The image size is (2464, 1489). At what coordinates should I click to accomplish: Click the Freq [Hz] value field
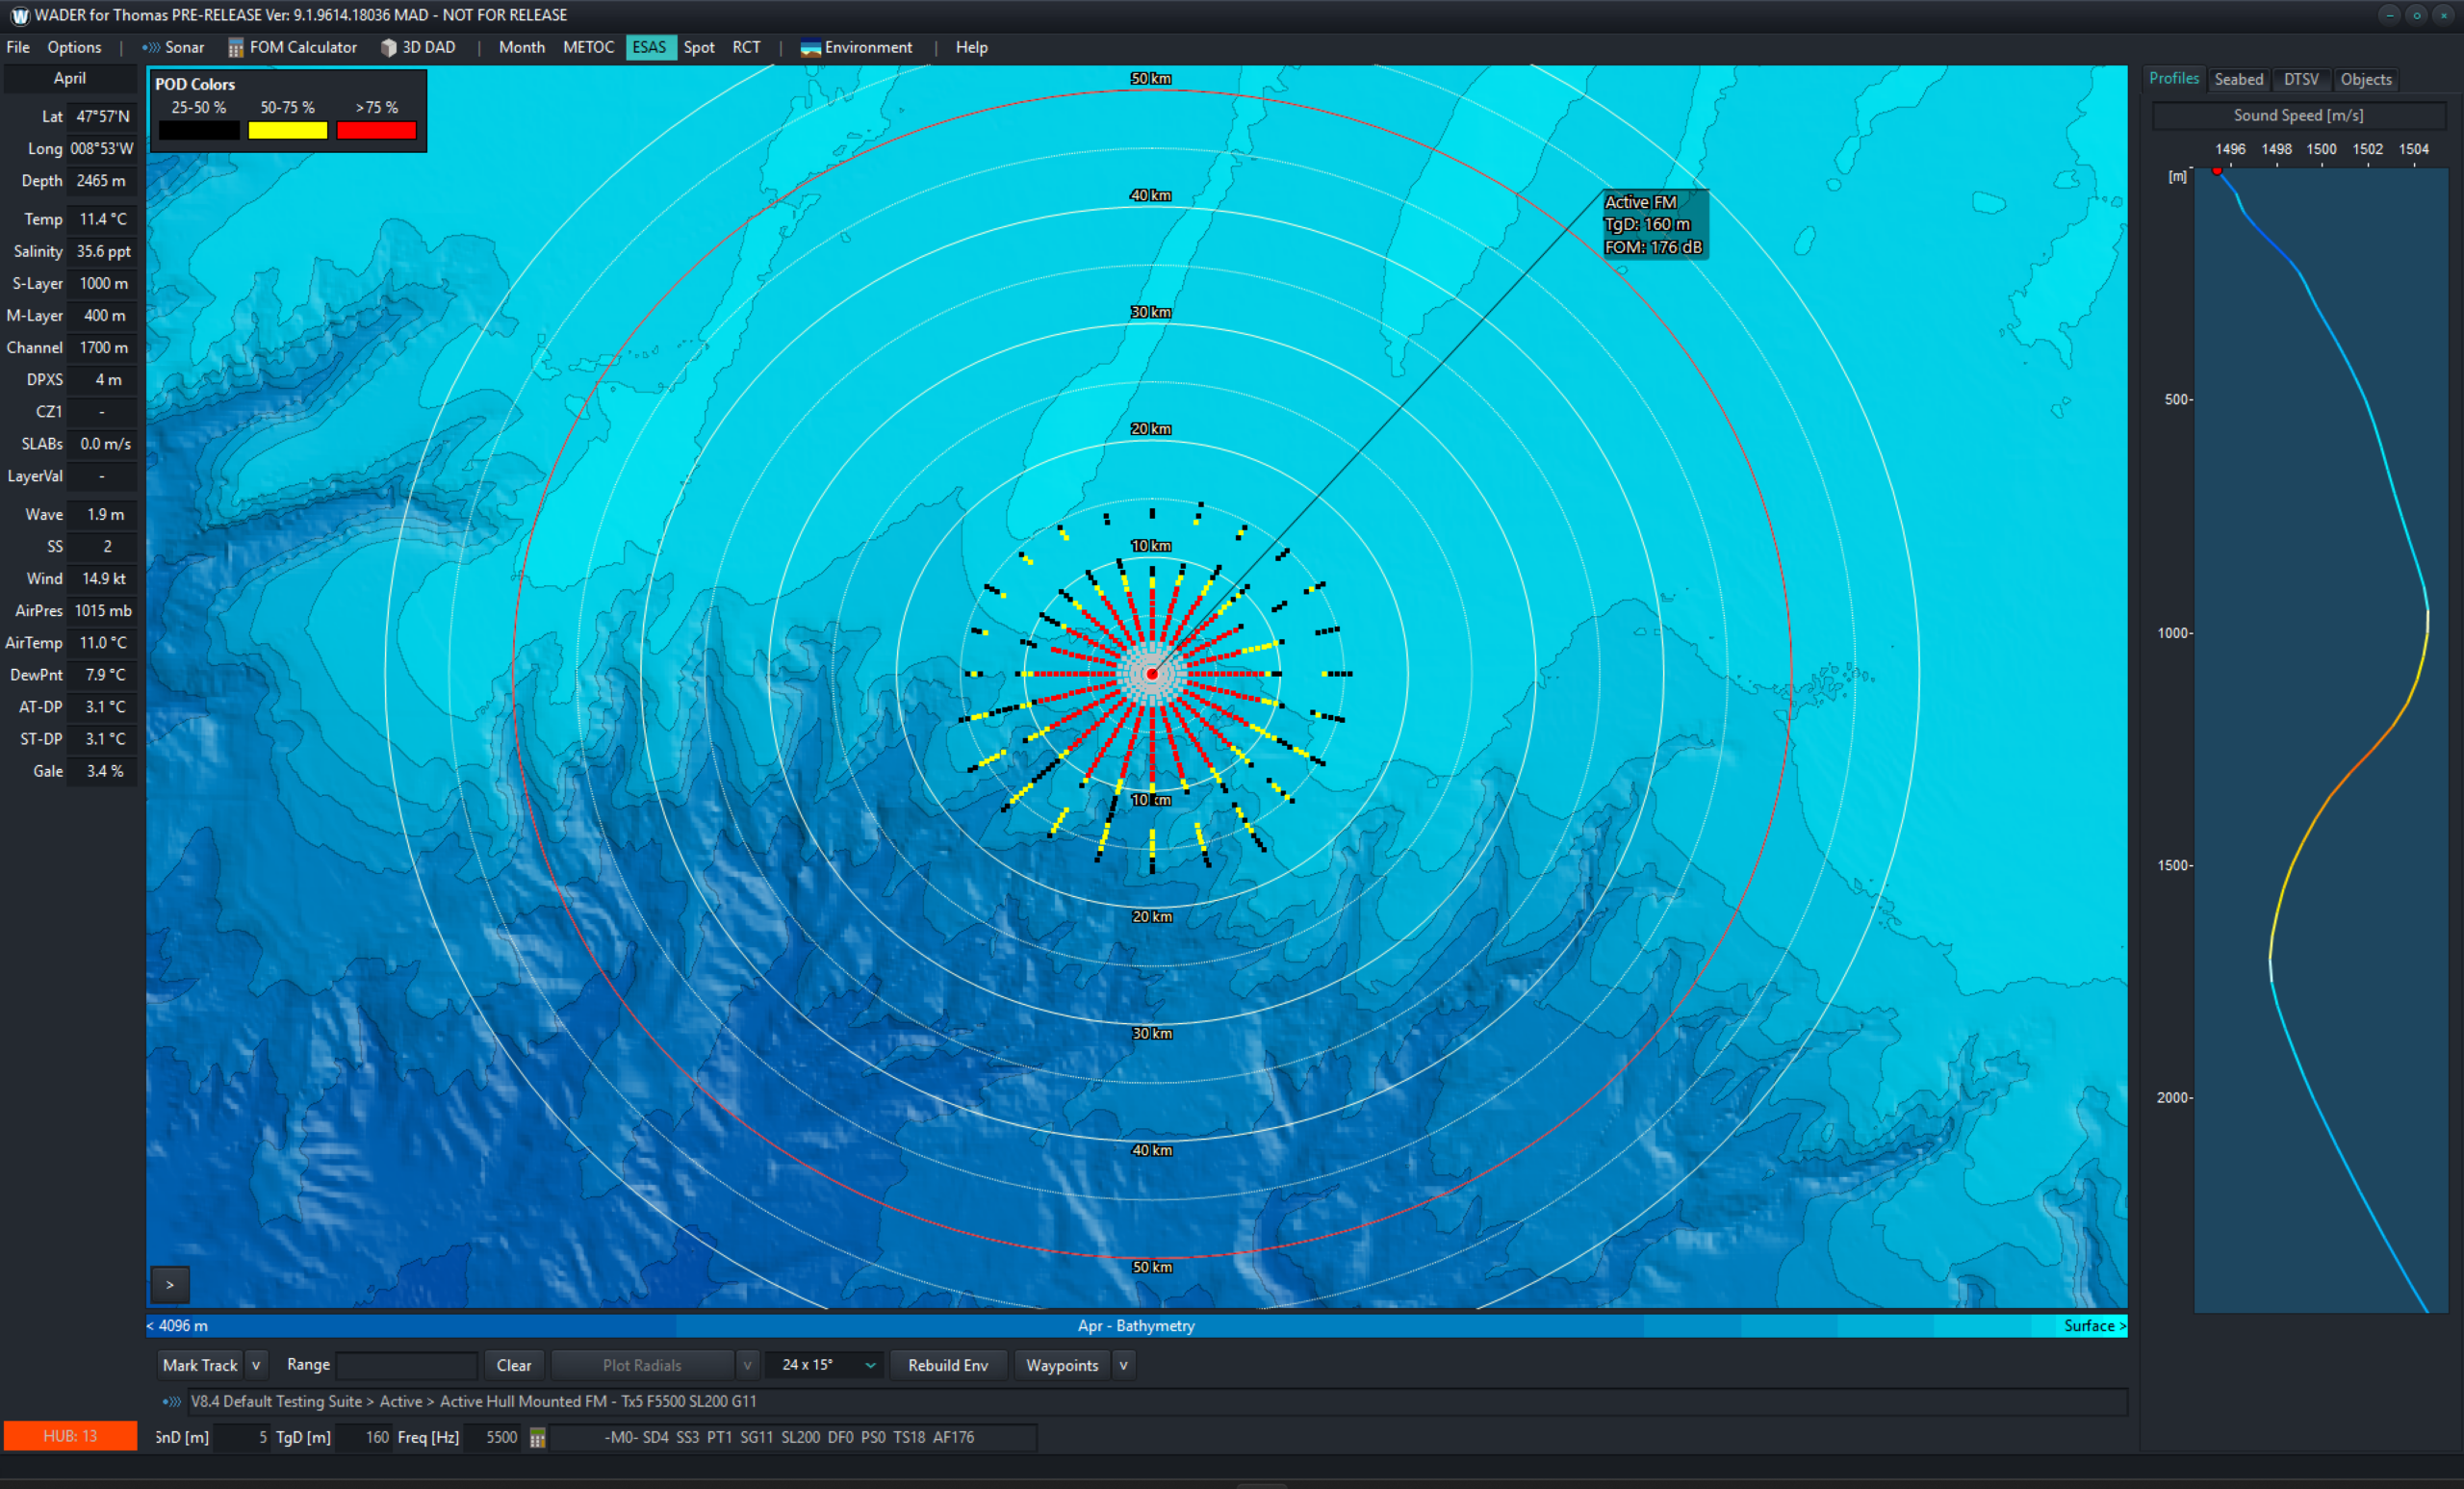pyautogui.click(x=494, y=1438)
